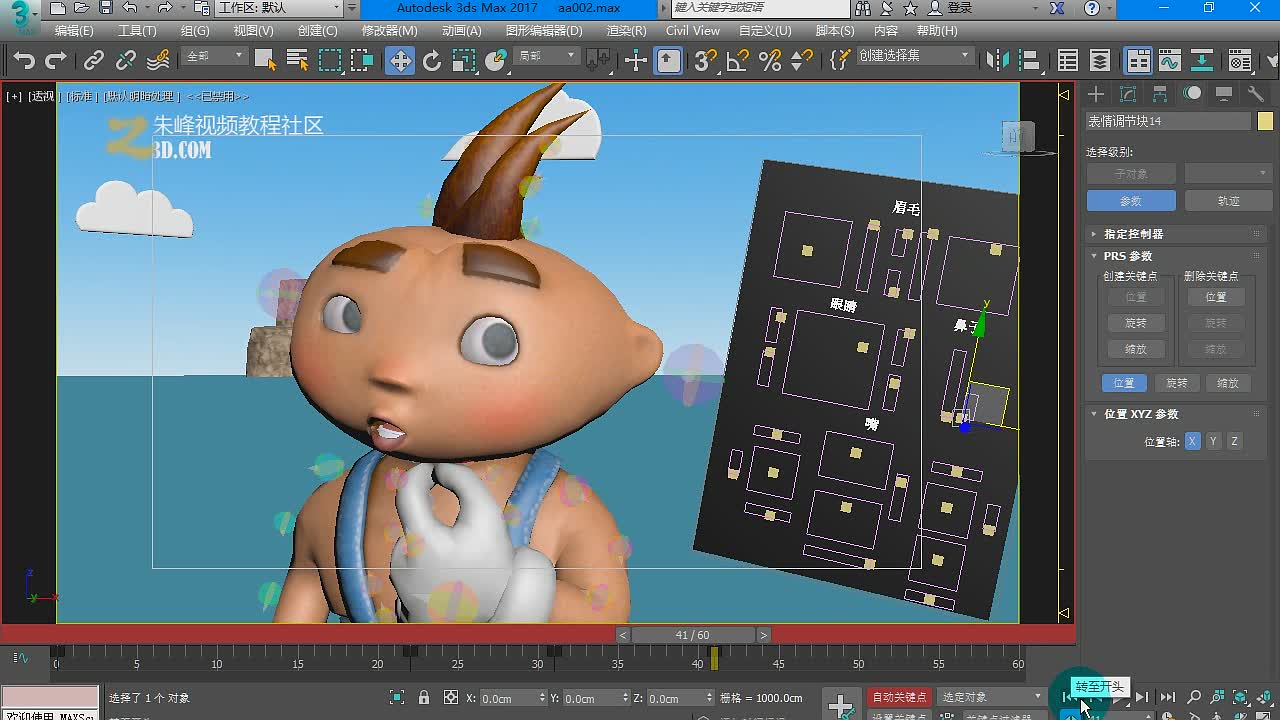Select the Move transform tool
1280x720 pixels.
point(399,61)
